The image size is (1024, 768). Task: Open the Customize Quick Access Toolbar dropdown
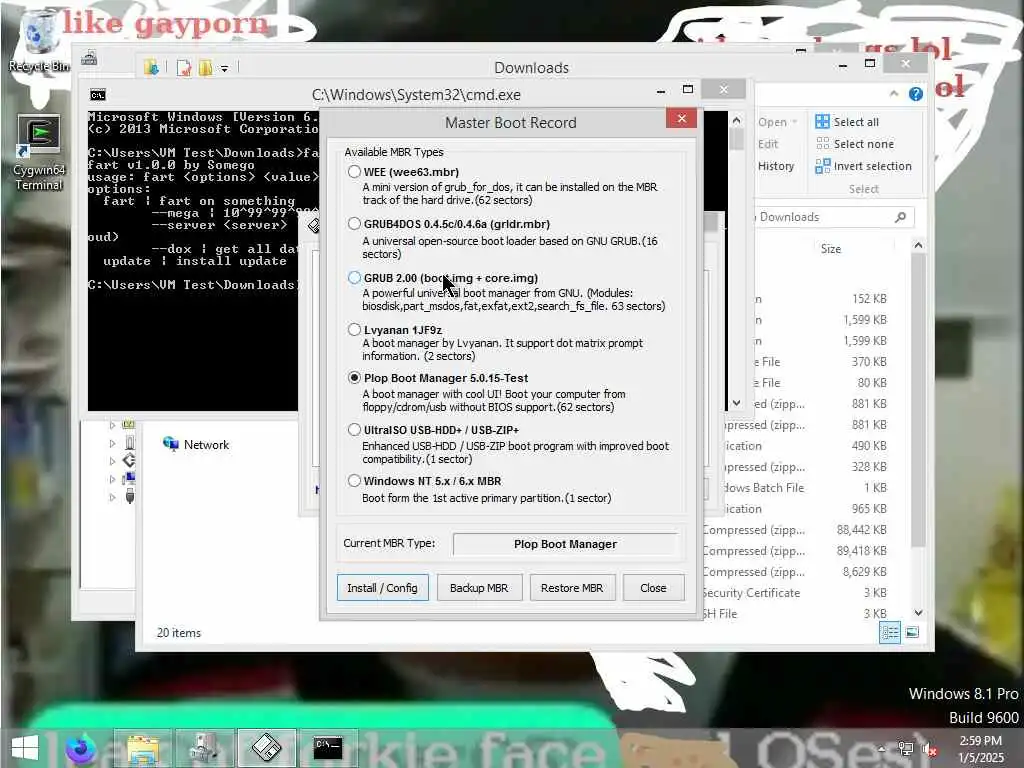pos(224,68)
